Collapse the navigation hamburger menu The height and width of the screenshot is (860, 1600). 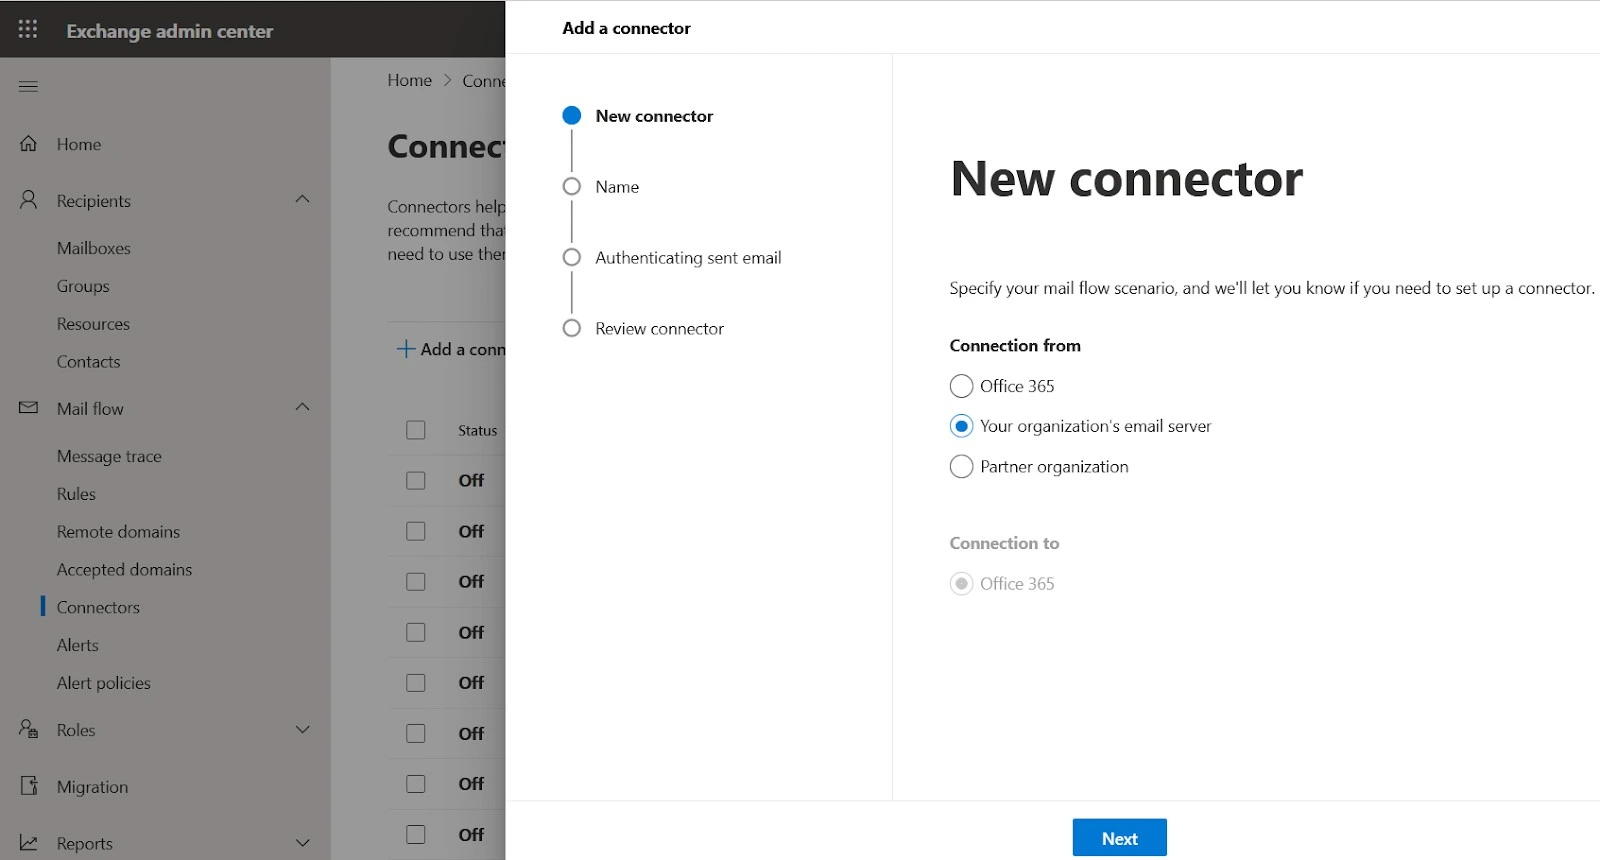point(28,86)
